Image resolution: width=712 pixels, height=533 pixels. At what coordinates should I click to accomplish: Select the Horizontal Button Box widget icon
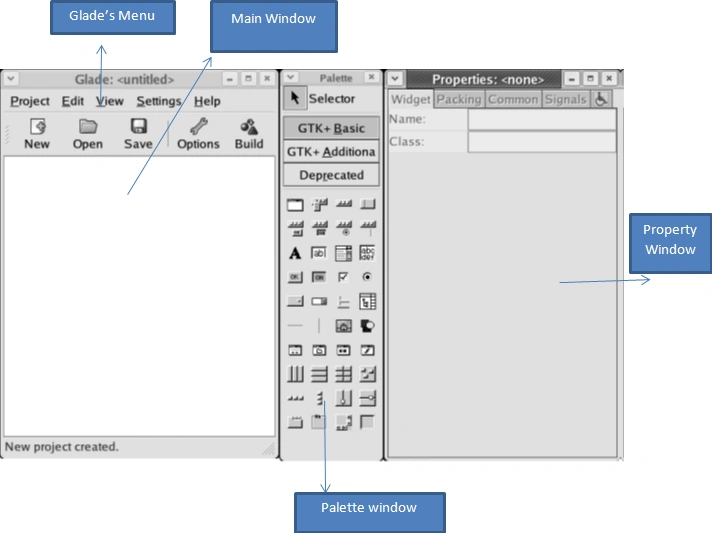pyautogui.click(x=295, y=398)
